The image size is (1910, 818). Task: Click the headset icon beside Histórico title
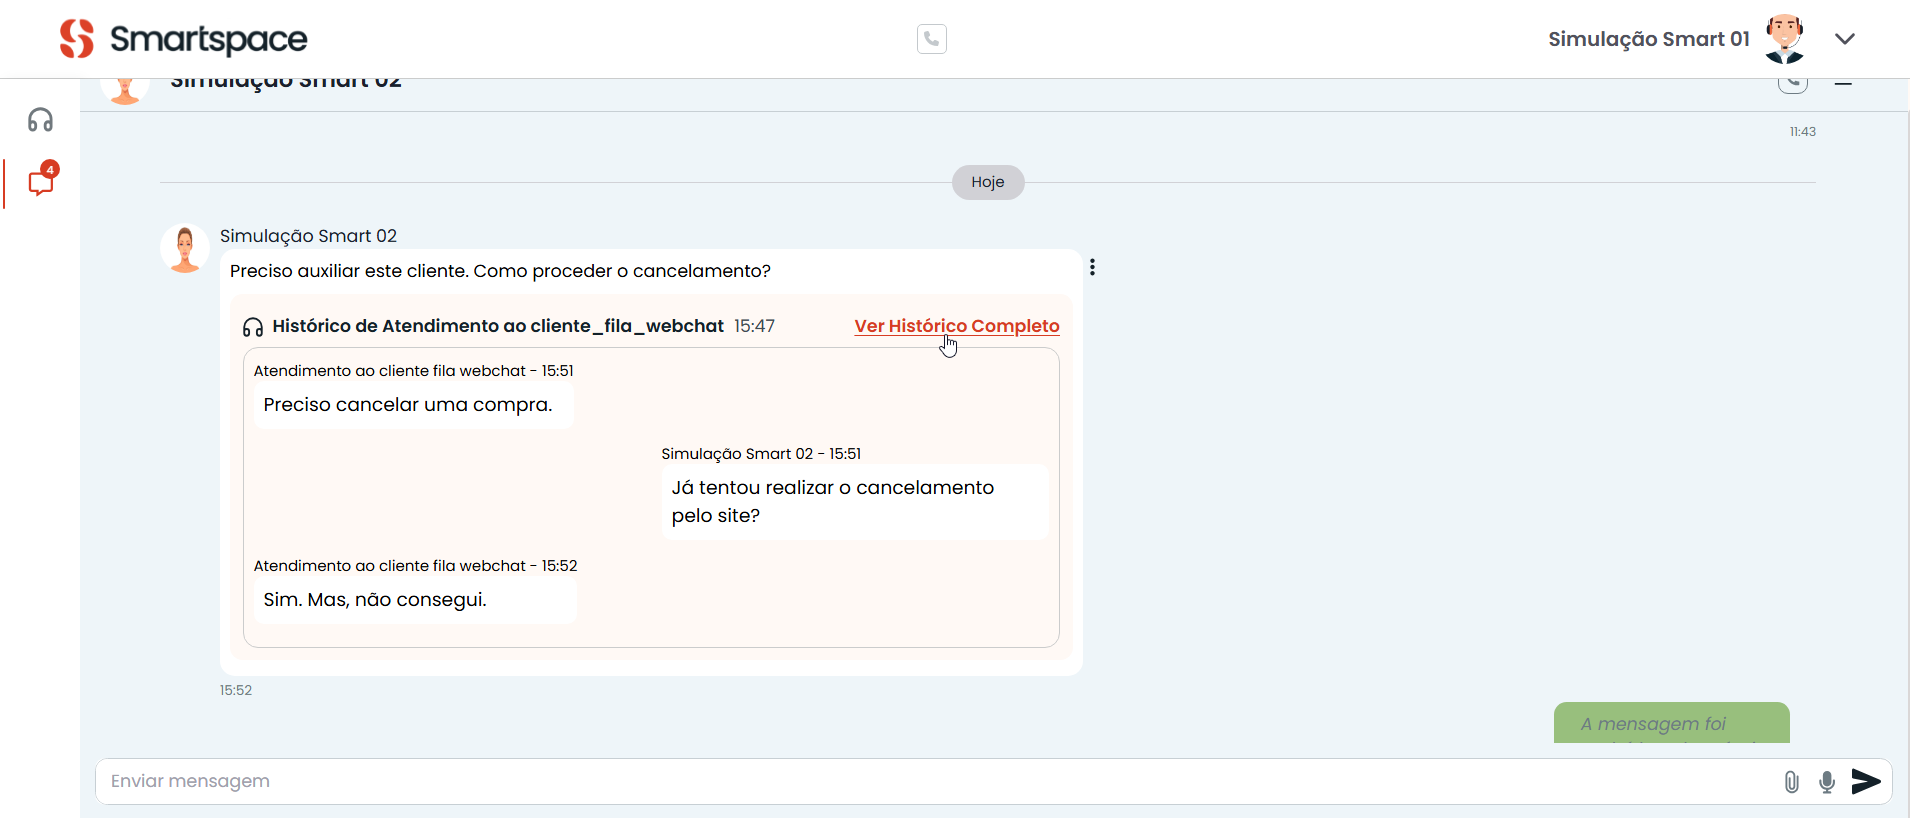coord(253,327)
